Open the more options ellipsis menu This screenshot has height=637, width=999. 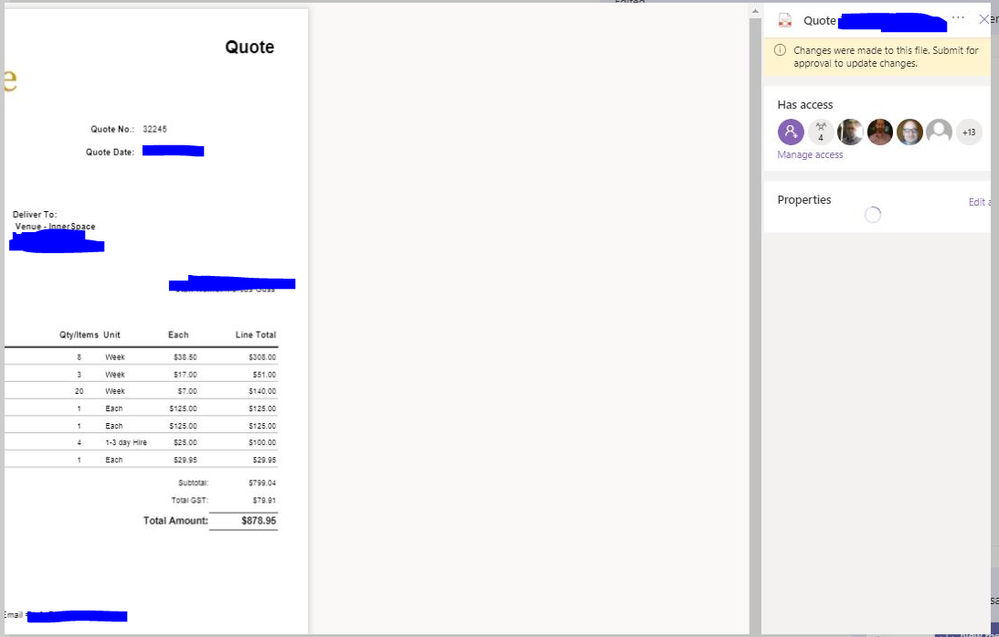pyautogui.click(x=958, y=18)
